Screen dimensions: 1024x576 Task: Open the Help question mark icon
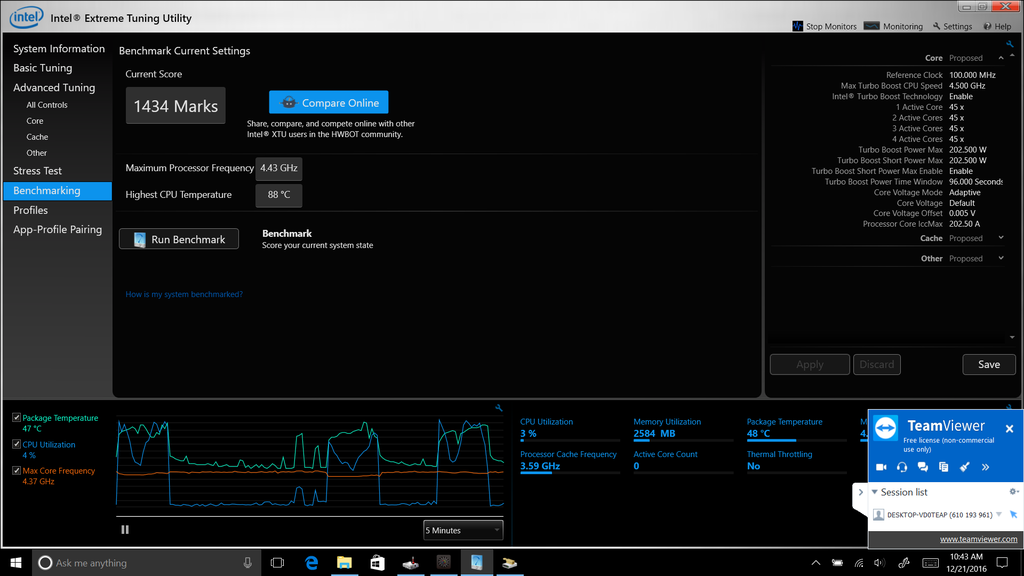[x=987, y=26]
